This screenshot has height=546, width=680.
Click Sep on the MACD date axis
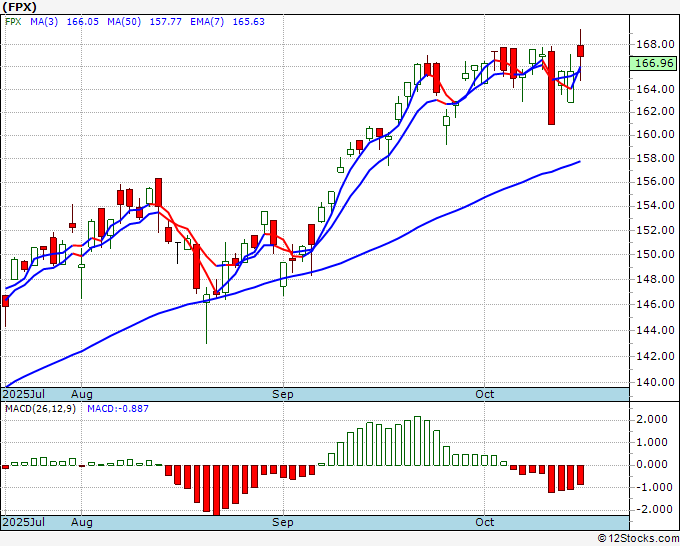[x=283, y=522]
